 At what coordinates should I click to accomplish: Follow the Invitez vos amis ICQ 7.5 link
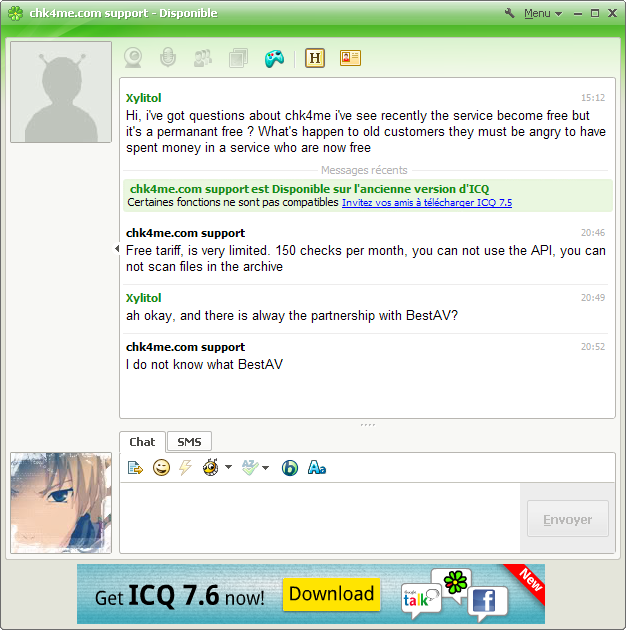(x=427, y=202)
